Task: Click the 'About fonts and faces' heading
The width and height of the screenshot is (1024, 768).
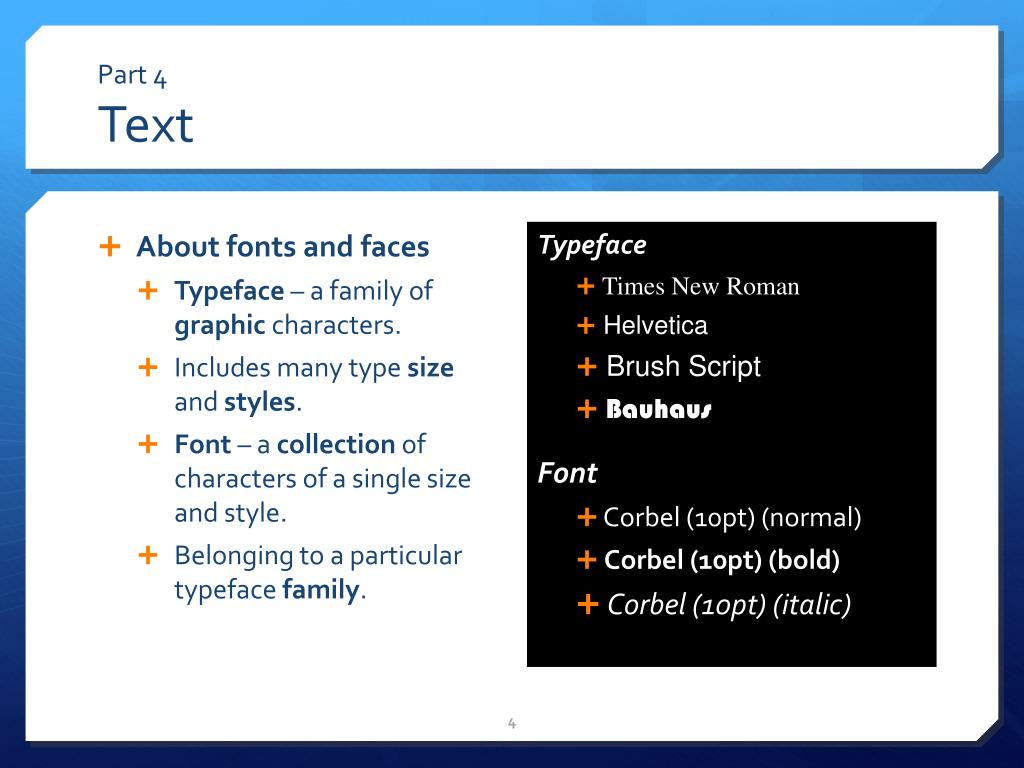Action: click(x=283, y=247)
